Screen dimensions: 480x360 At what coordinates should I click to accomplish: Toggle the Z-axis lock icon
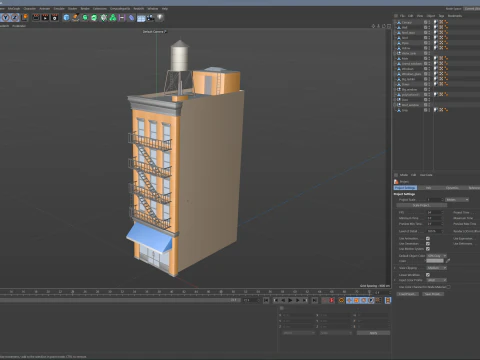pos(15,17)
